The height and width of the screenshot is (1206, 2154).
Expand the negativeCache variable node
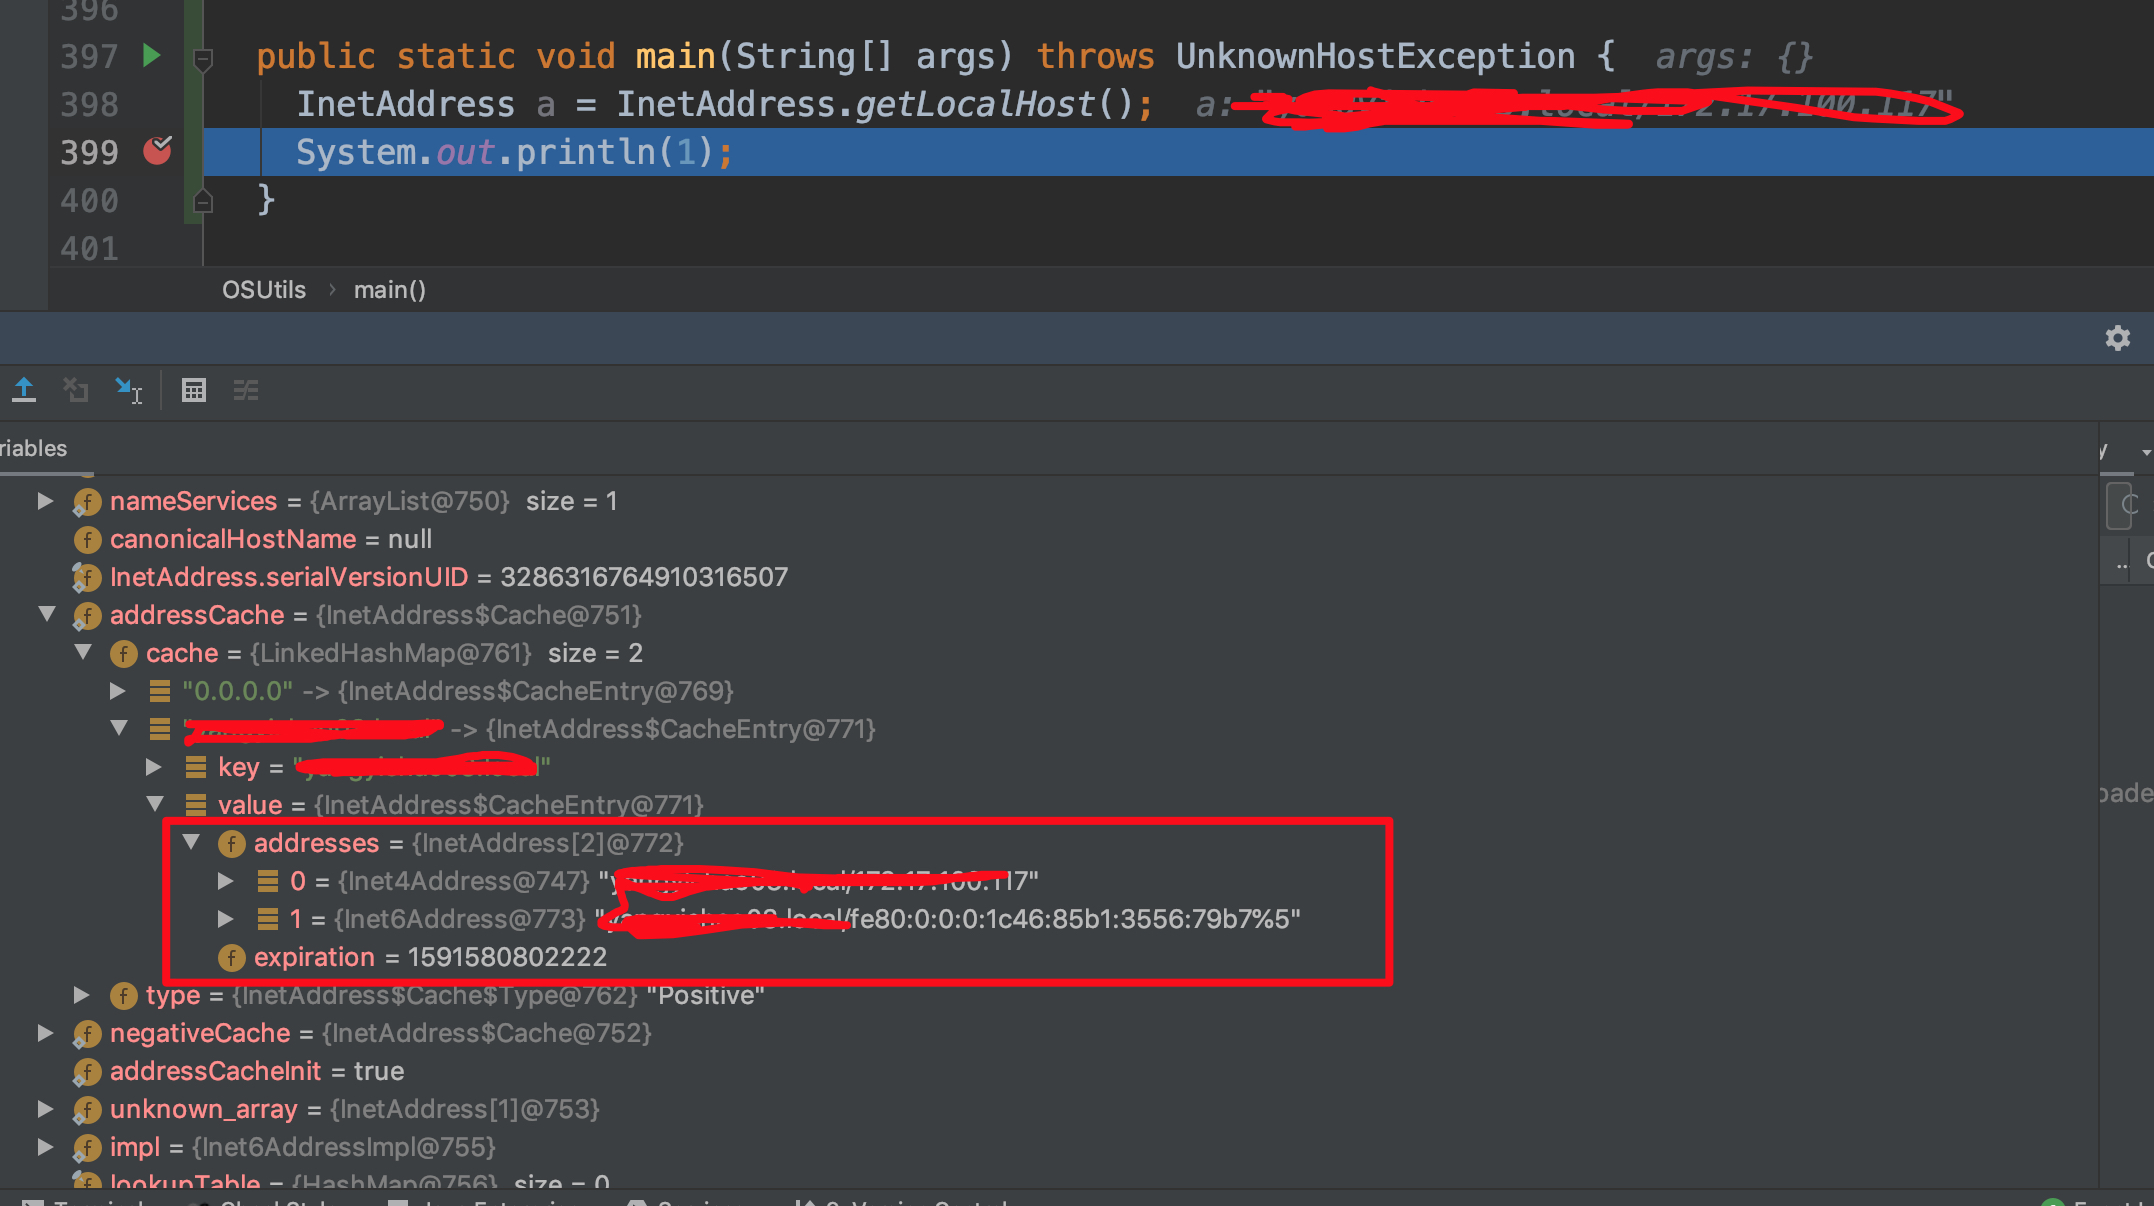pyautogui.click(x=45, y=1033)
